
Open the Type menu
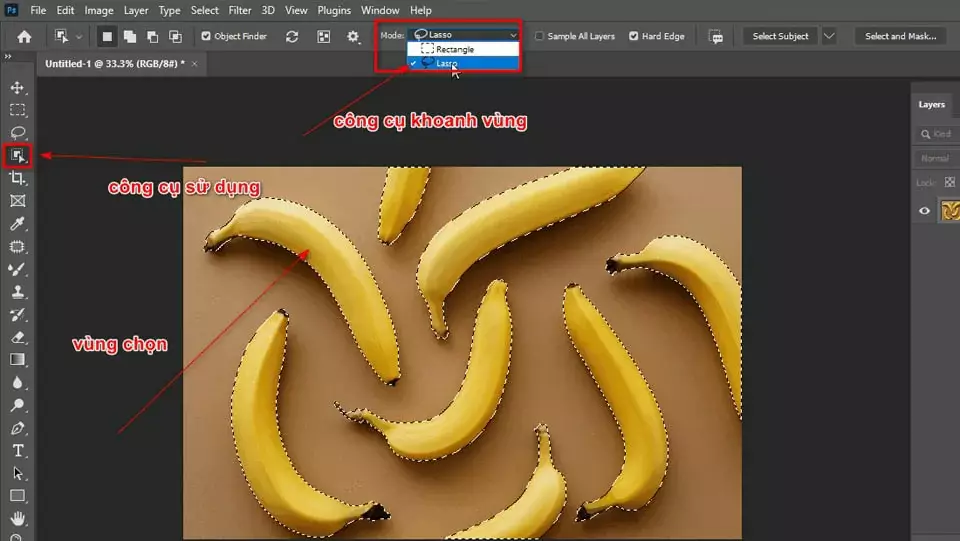[x=169, y=10]
